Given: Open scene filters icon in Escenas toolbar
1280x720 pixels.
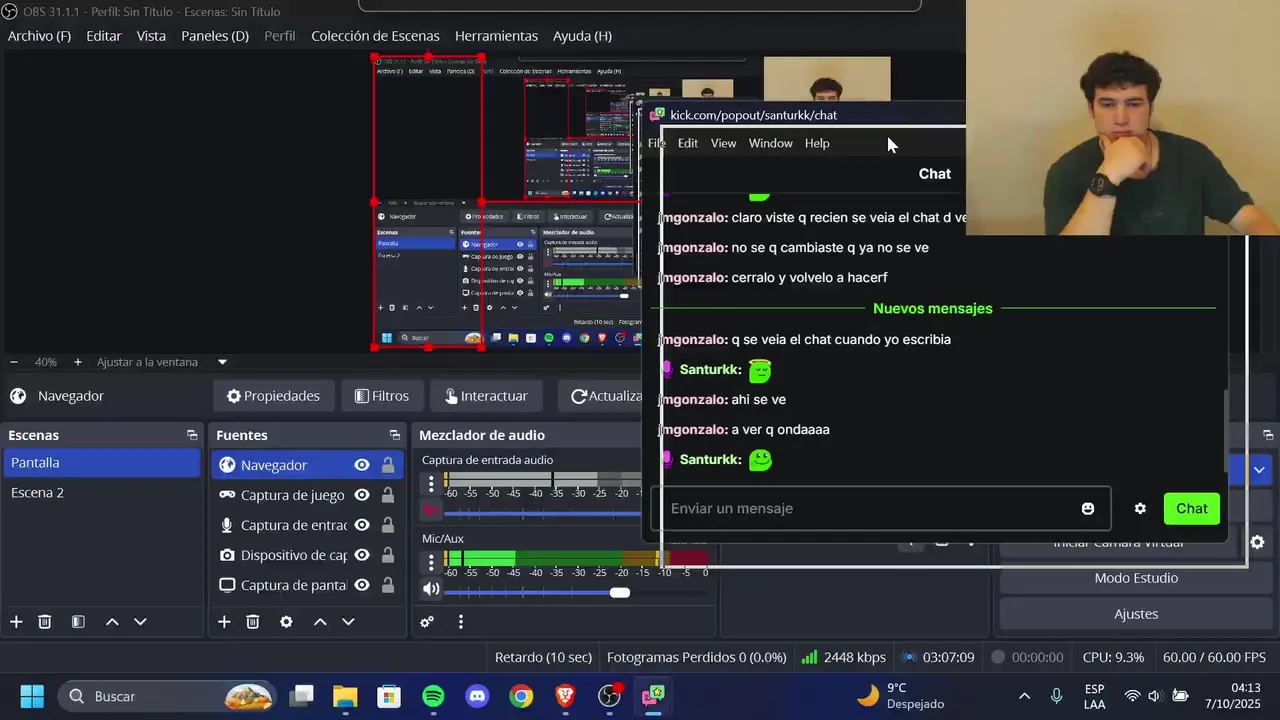Looking at the screenshot, I should 78,622.
